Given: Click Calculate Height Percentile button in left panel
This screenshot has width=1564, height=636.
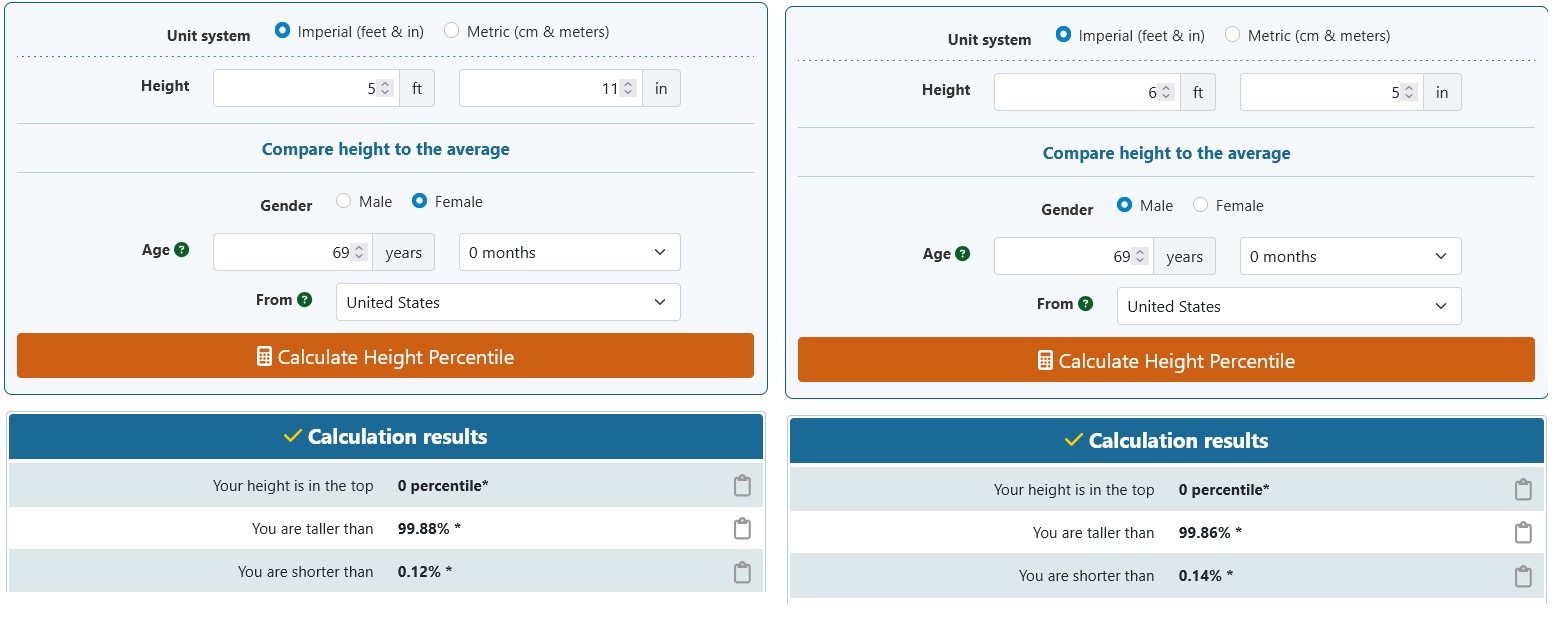Looking at the screenshot, I should (x=385, y=356).
